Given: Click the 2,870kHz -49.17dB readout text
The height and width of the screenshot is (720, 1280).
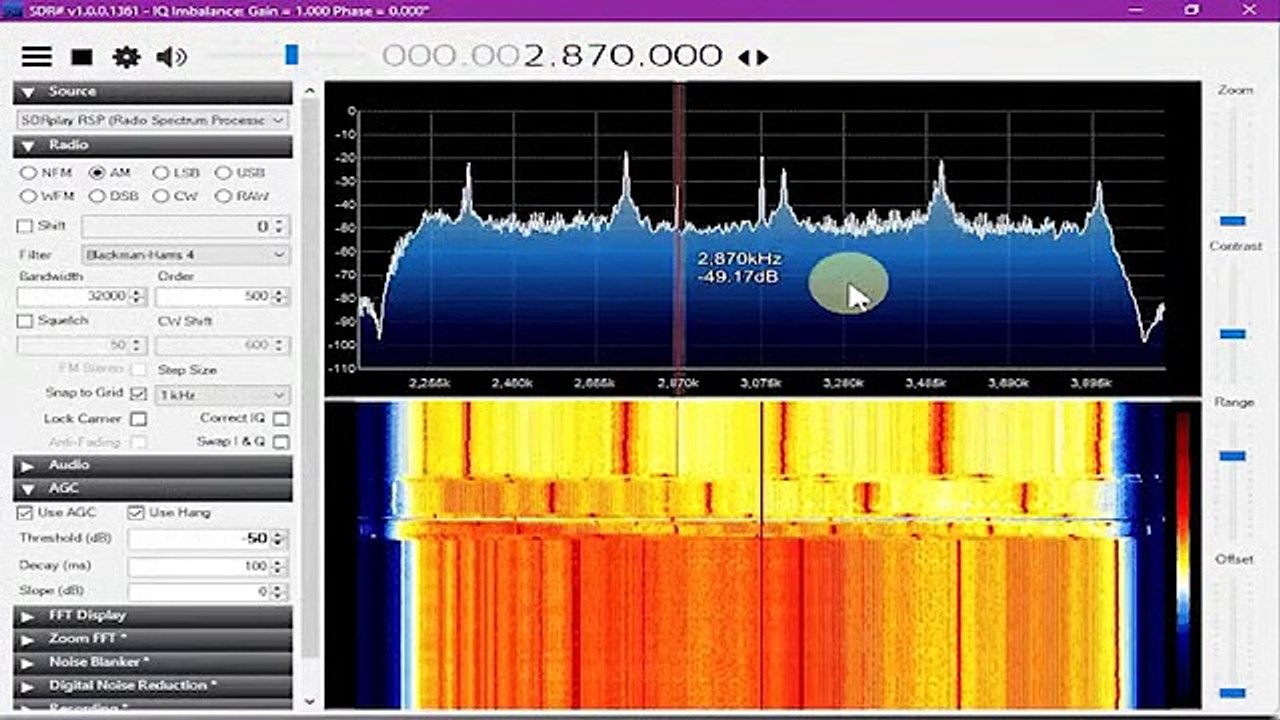Looking at the screenshot, I should pyautogui.click(x=738, y=267).
